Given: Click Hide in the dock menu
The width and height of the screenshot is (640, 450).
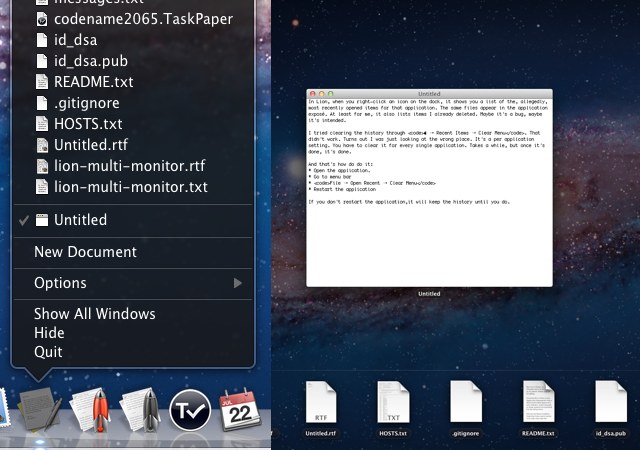Looking at the screenshot, I should (49, 333).
